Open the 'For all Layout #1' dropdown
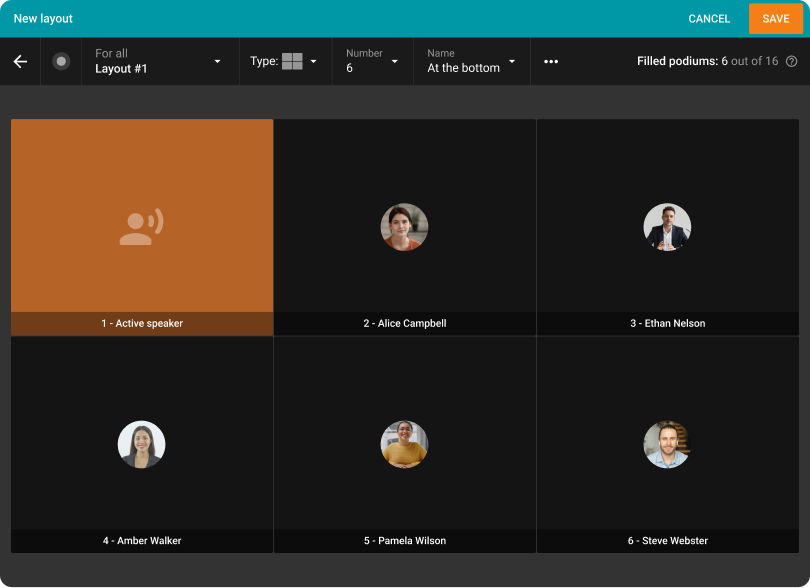810x588 pixels. point(158,62)
